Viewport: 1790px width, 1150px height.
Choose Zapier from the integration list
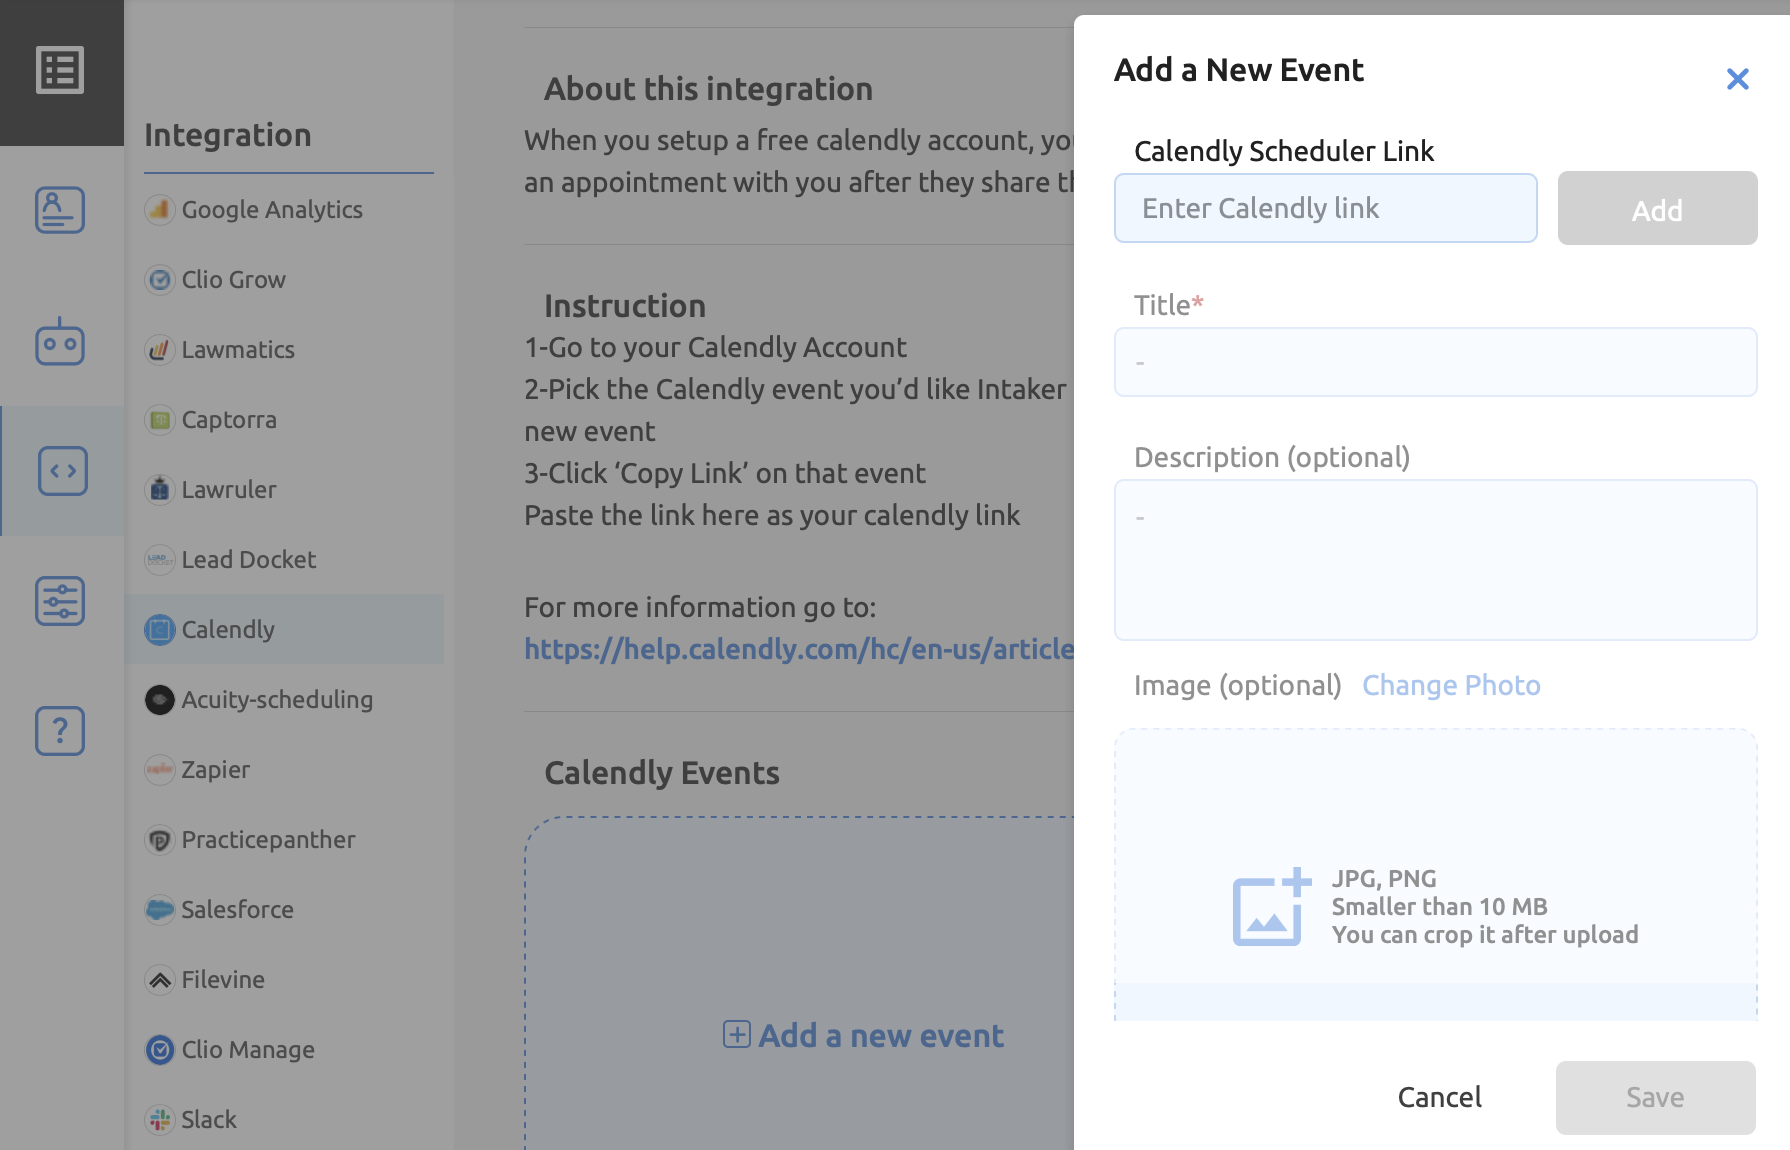click(x=215, y=770)
